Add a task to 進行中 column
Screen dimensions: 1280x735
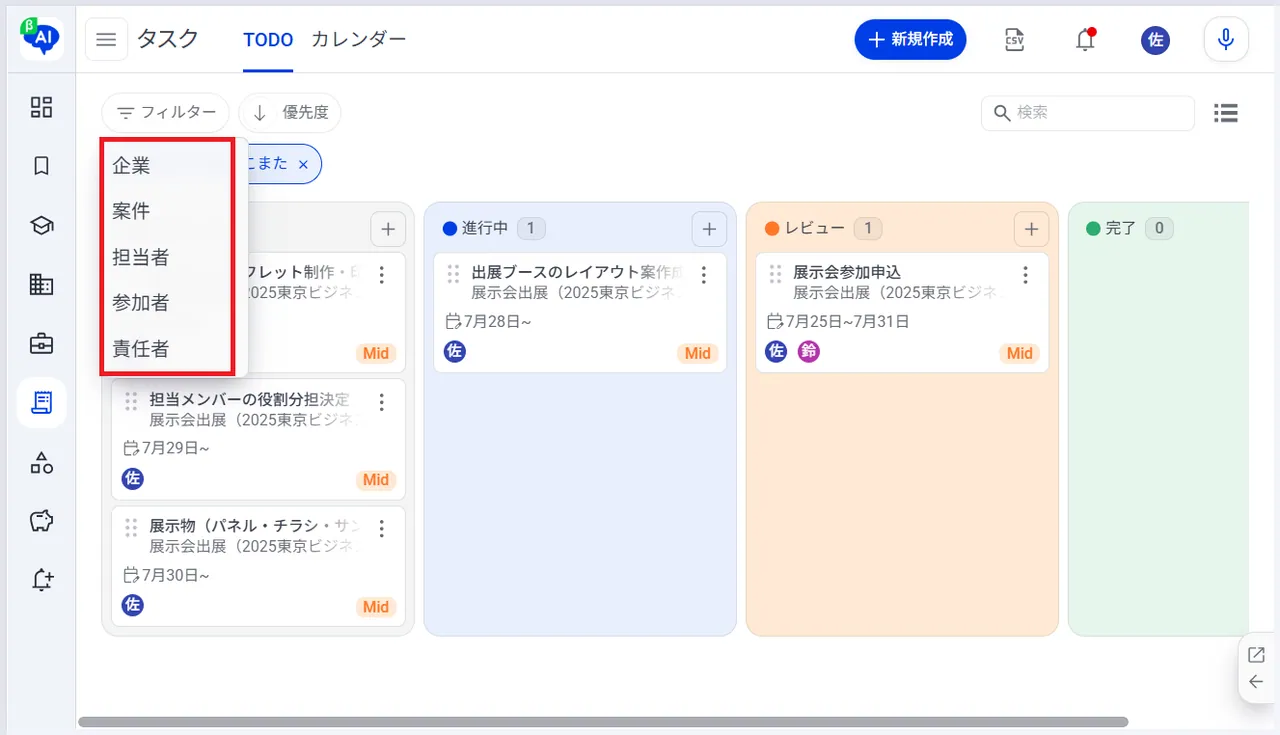pos(709,229)
